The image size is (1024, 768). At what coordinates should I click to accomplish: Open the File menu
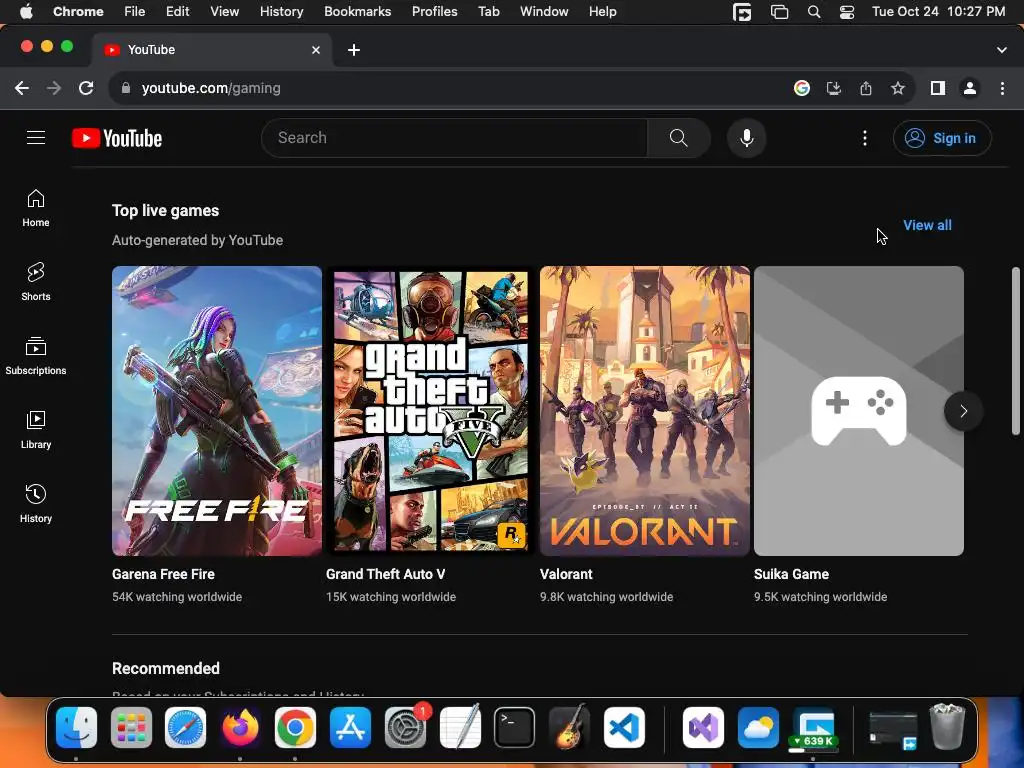pyautogui.click(x=135, y=12)
